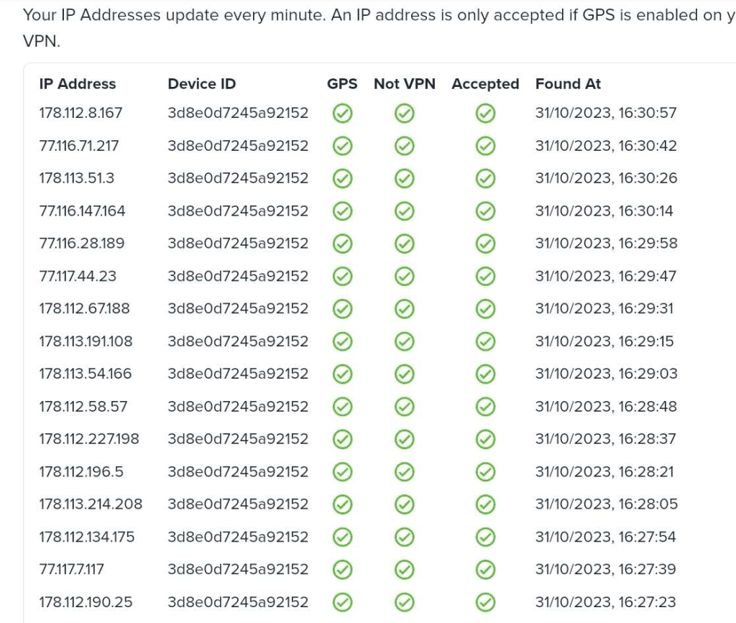736x623 pixels.
Task: Click Accepted check icon for 178.112.227.198
Action: pyautogui.click(x=485, y=439)
